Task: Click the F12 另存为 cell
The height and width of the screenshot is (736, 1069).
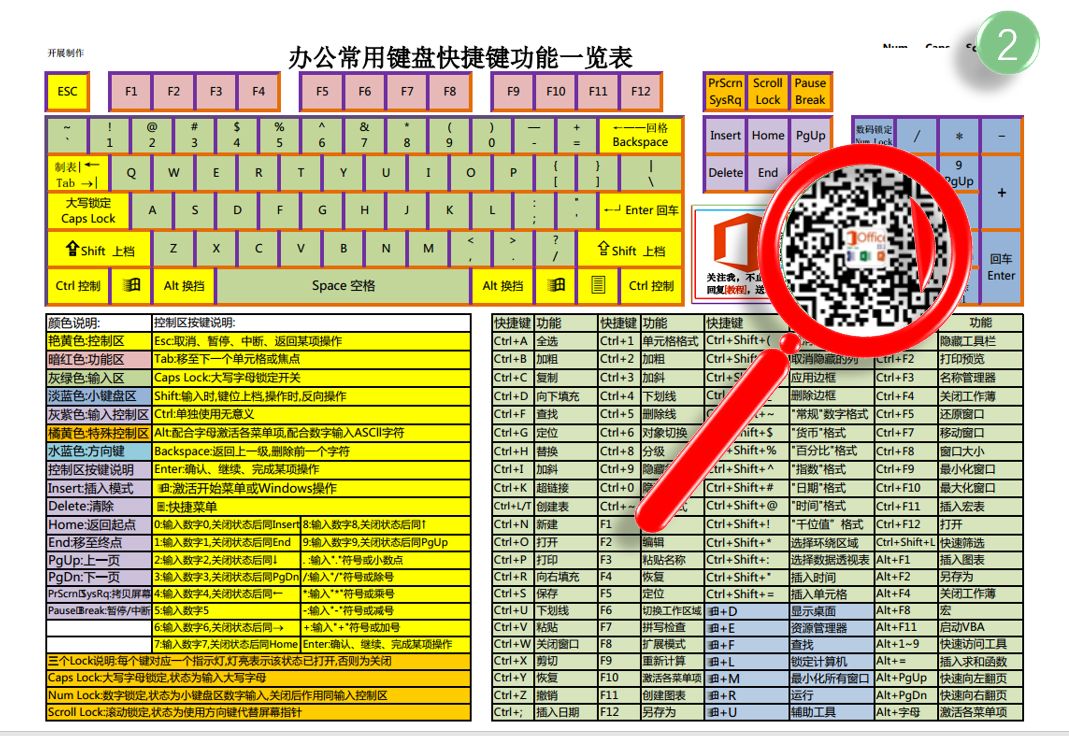Action: tap(650, 712)
